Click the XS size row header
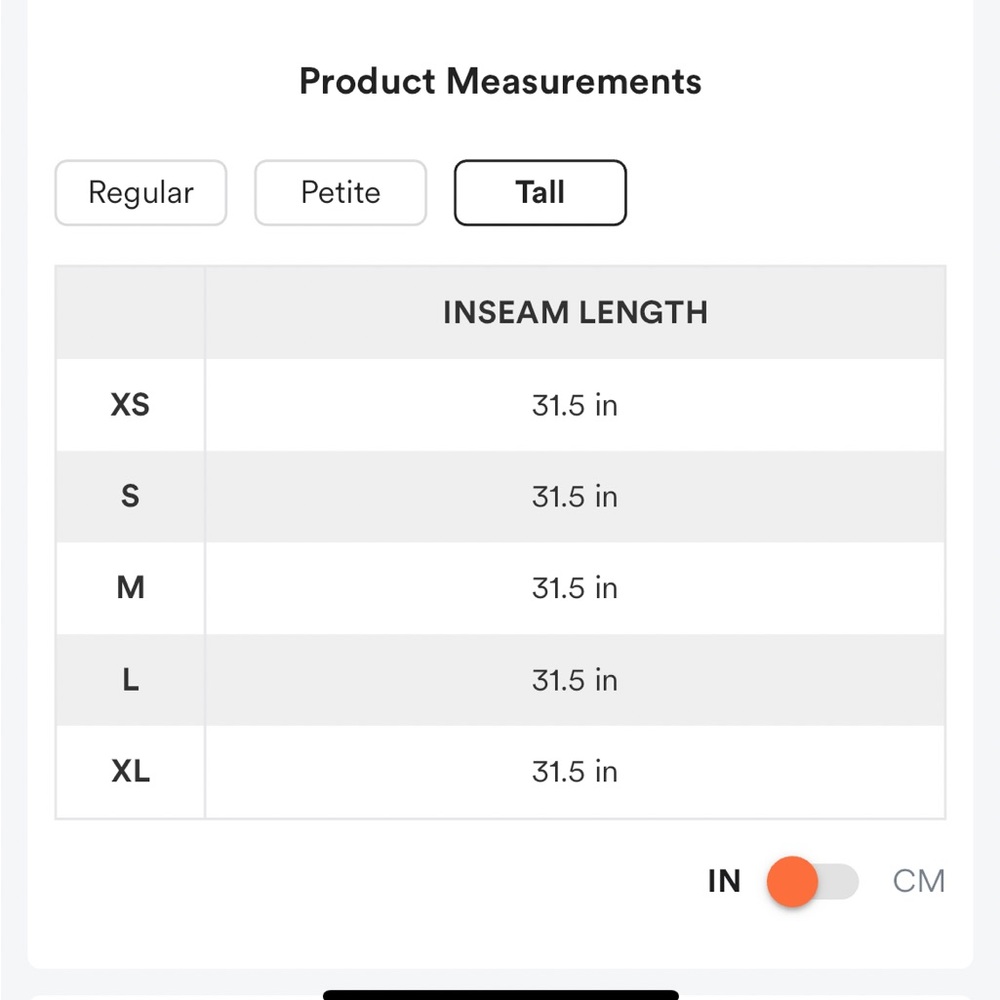This screenshot has width=1000, height=1000. 130,405
